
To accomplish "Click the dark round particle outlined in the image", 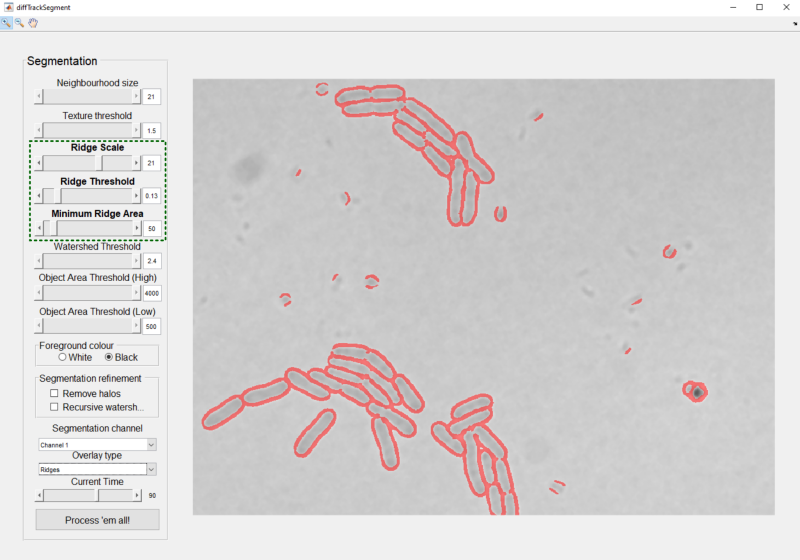I will [x=696, y=392].
